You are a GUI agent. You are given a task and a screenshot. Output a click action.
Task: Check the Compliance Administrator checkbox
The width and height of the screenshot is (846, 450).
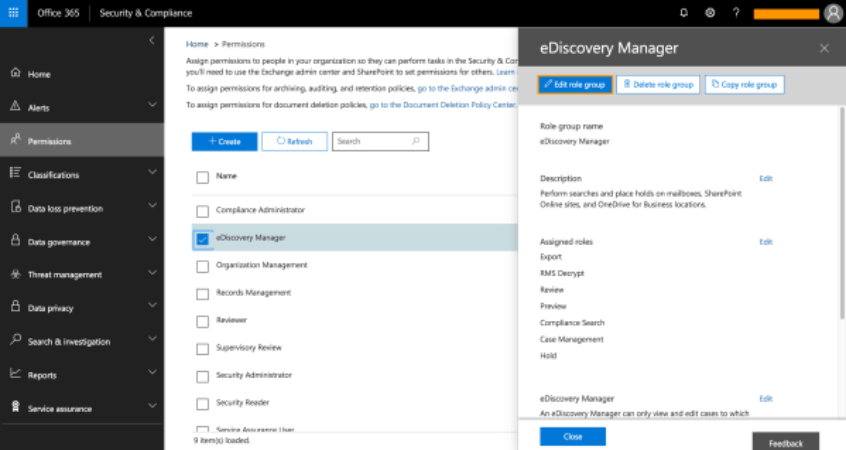pos(203,211)
